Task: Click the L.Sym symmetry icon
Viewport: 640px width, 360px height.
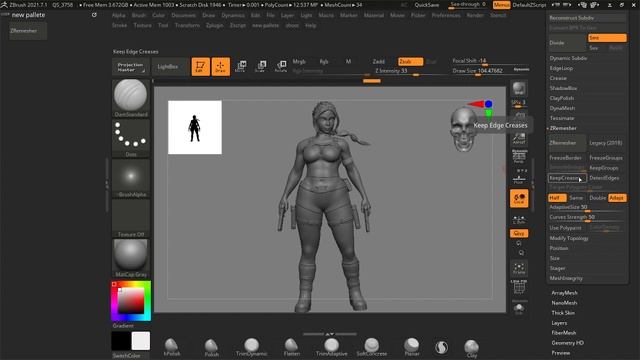Action: (519, 220)
